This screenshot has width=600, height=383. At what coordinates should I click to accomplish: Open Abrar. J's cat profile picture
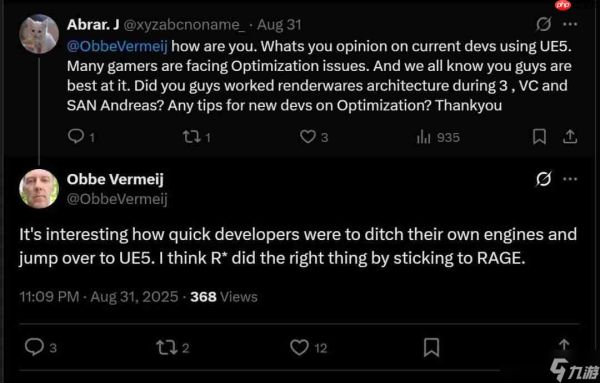click(x=39, y=34)
